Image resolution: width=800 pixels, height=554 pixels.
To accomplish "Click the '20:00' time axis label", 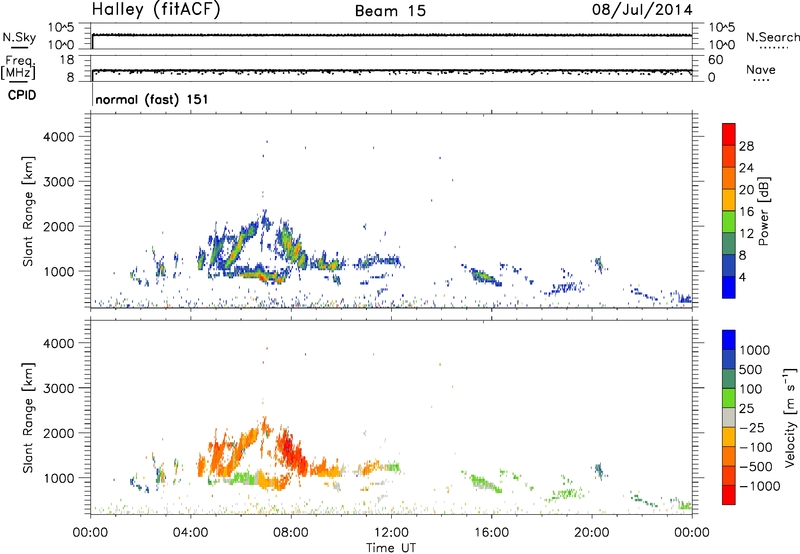I will coord(592,533).
